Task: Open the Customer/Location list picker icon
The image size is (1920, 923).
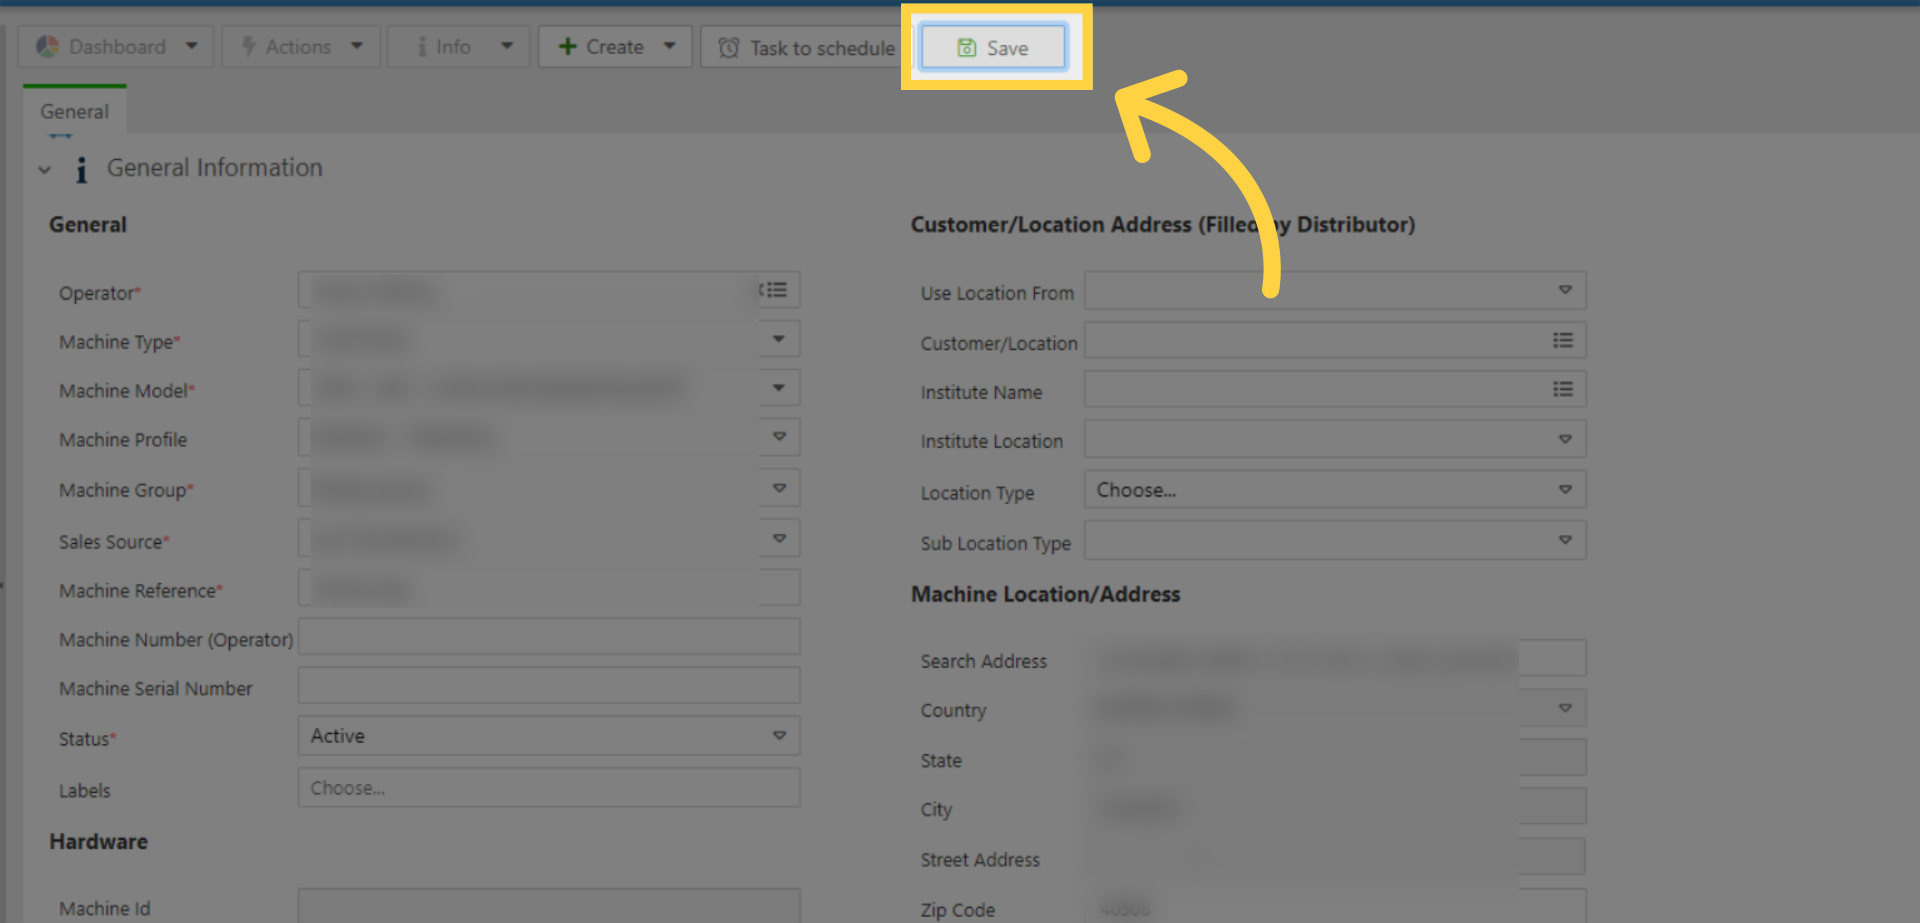Action: (1563, 340)
